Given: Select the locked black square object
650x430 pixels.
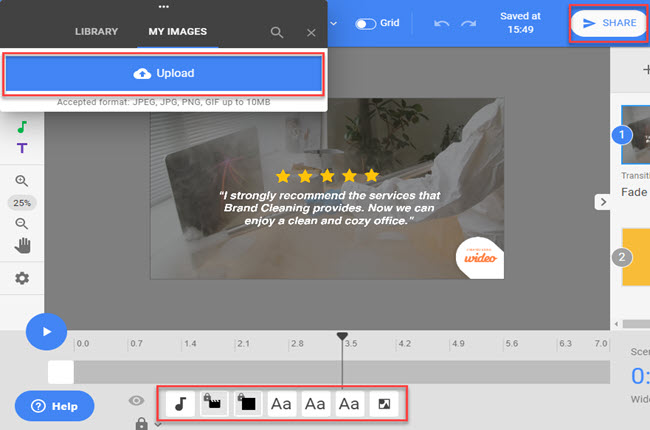Looking at the screenshot, I should point(248,403).
